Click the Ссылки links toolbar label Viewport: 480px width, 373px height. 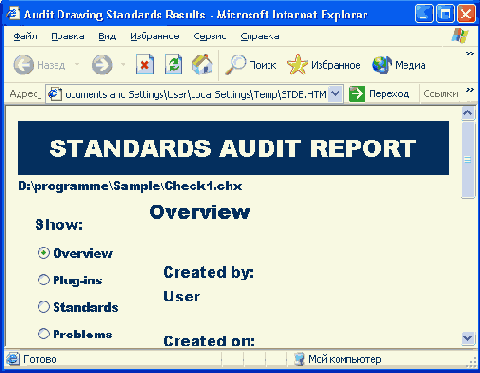[441, 94]
